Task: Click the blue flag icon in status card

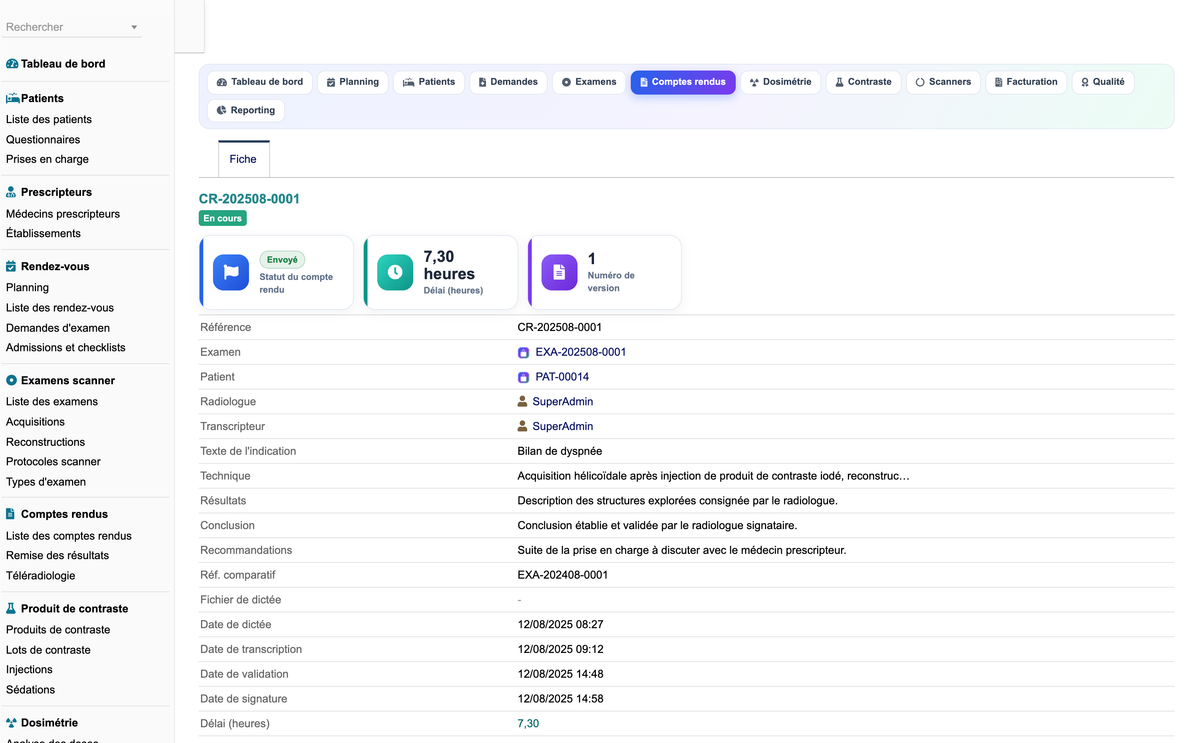Action: click(231, 272)
